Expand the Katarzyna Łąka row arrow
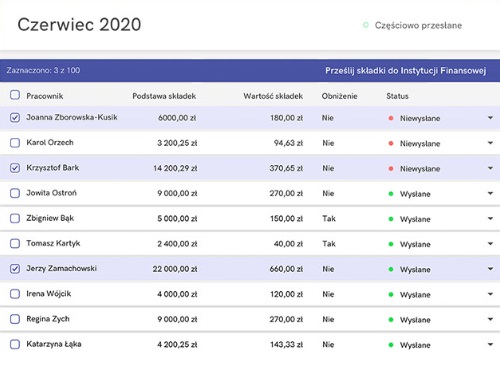Screen dimensions: 500x368 [490, 344]
